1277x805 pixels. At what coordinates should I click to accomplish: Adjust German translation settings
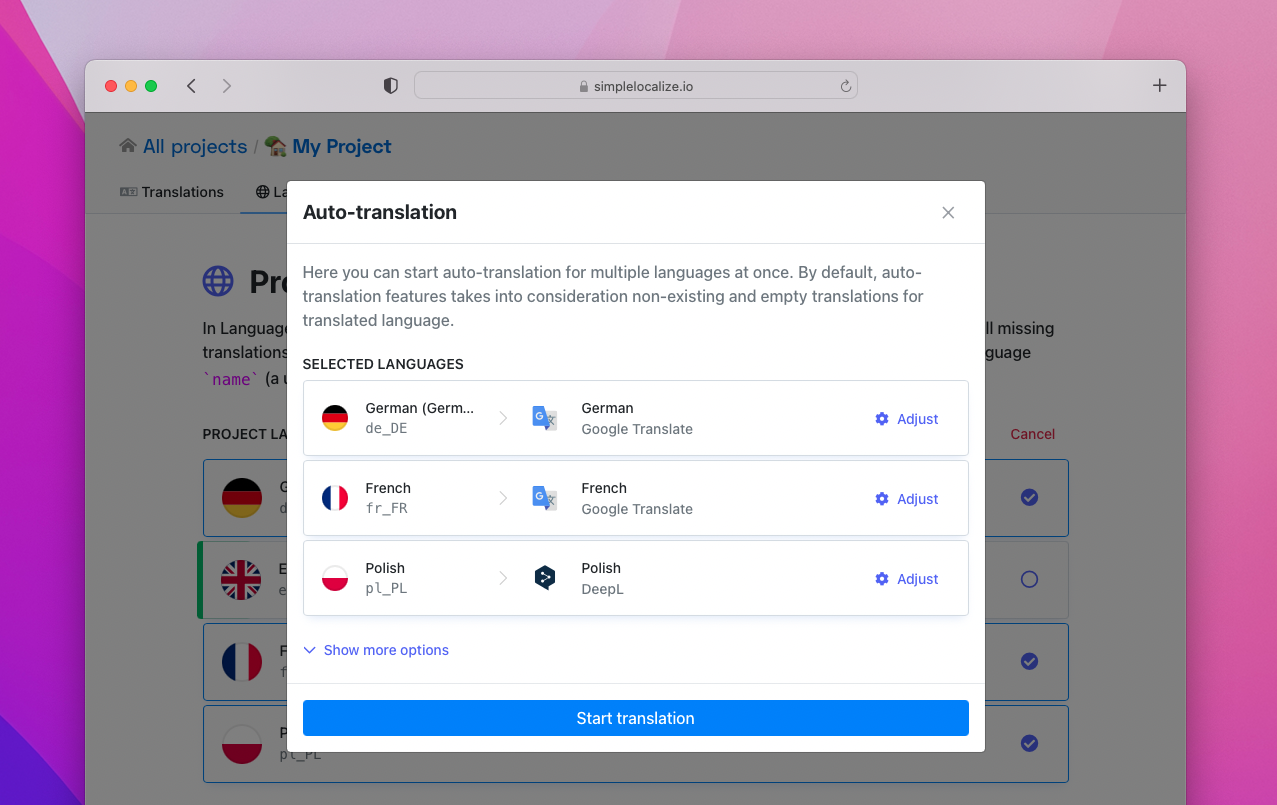tap(907, 419)
